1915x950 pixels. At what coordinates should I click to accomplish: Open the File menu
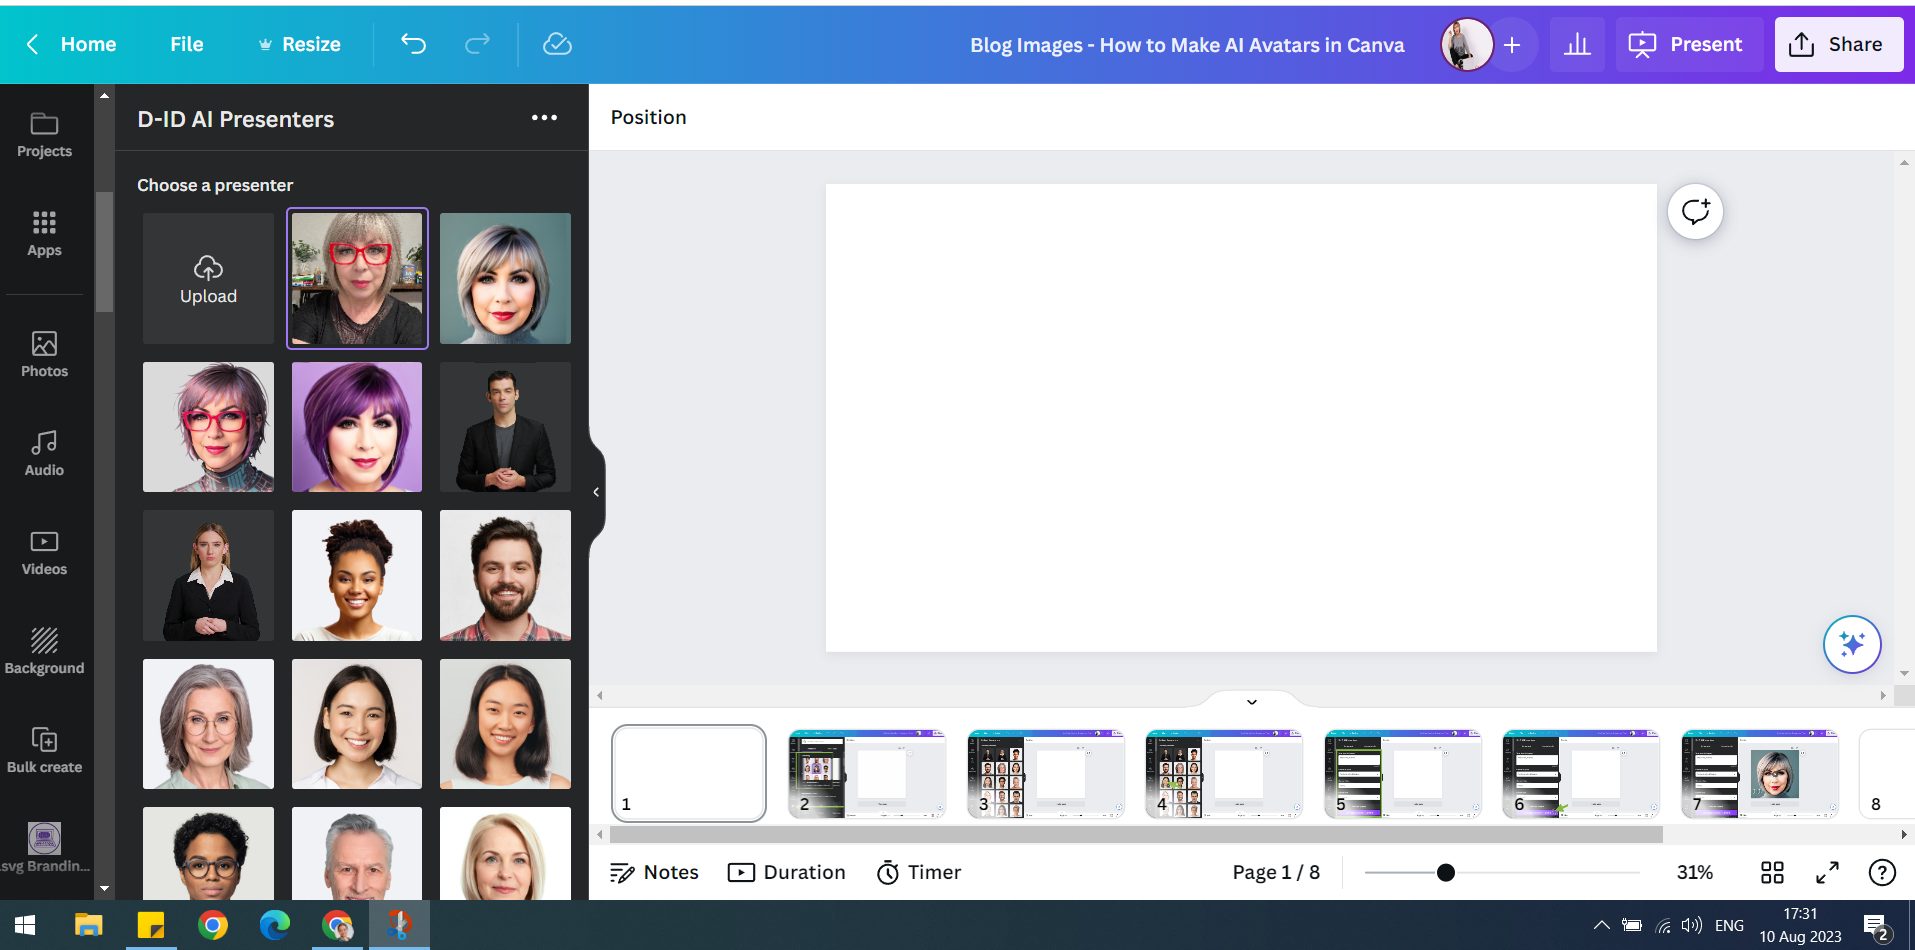(x=186, y=44)
